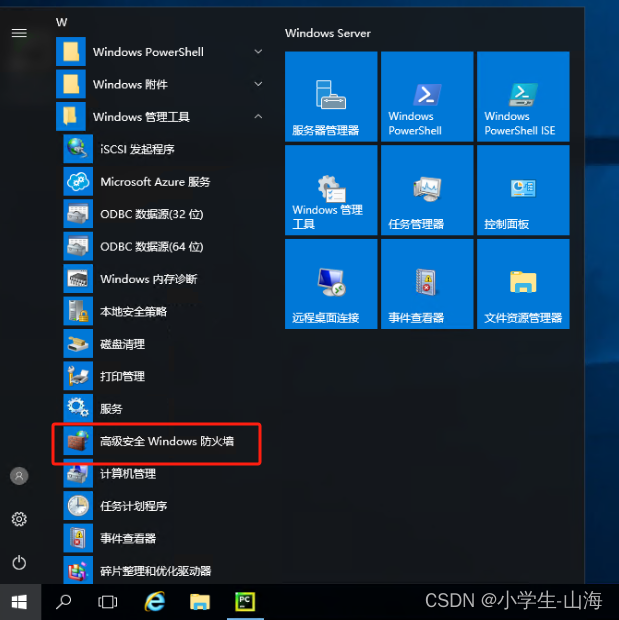Open the 本地安全策略 padlock icon

click(78, 311)
